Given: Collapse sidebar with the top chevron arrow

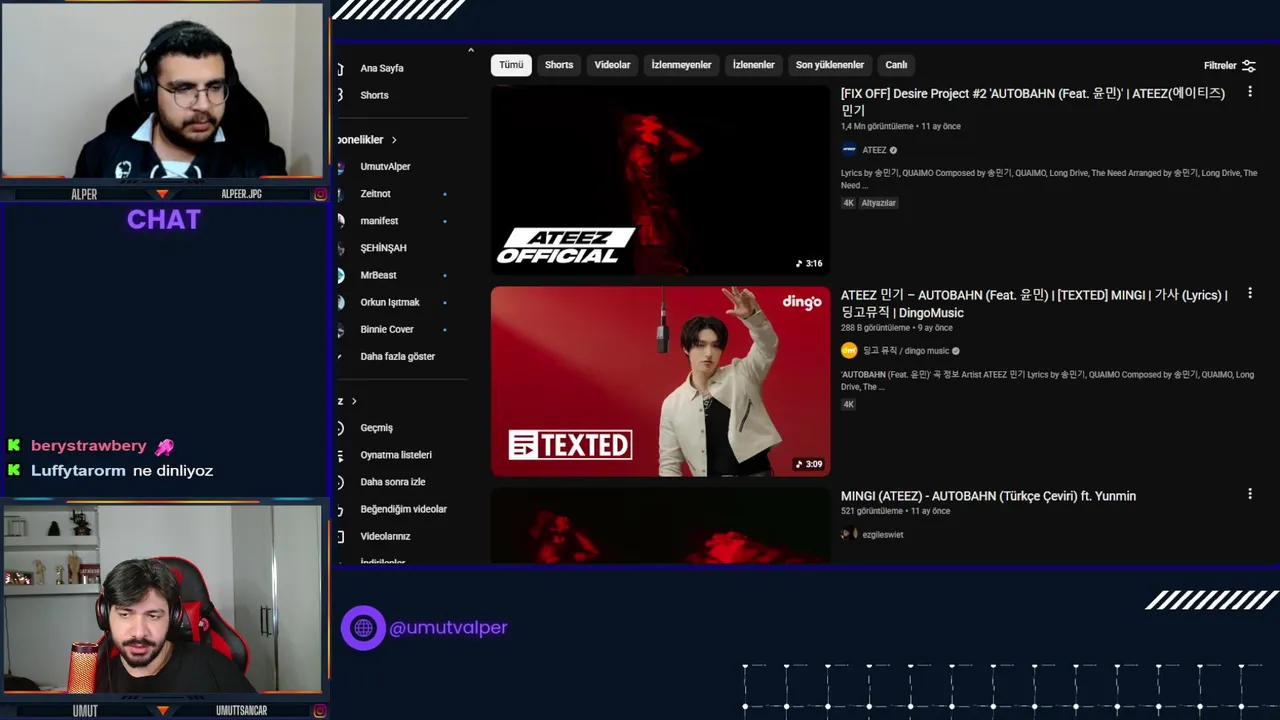Looking at the screenshot, I should tap(470, 50).
